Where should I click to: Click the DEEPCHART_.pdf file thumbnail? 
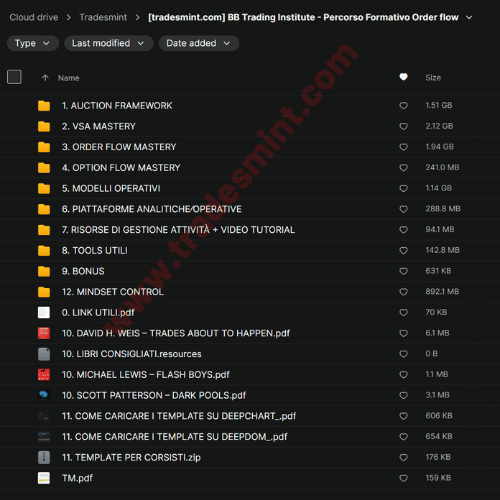44,416
